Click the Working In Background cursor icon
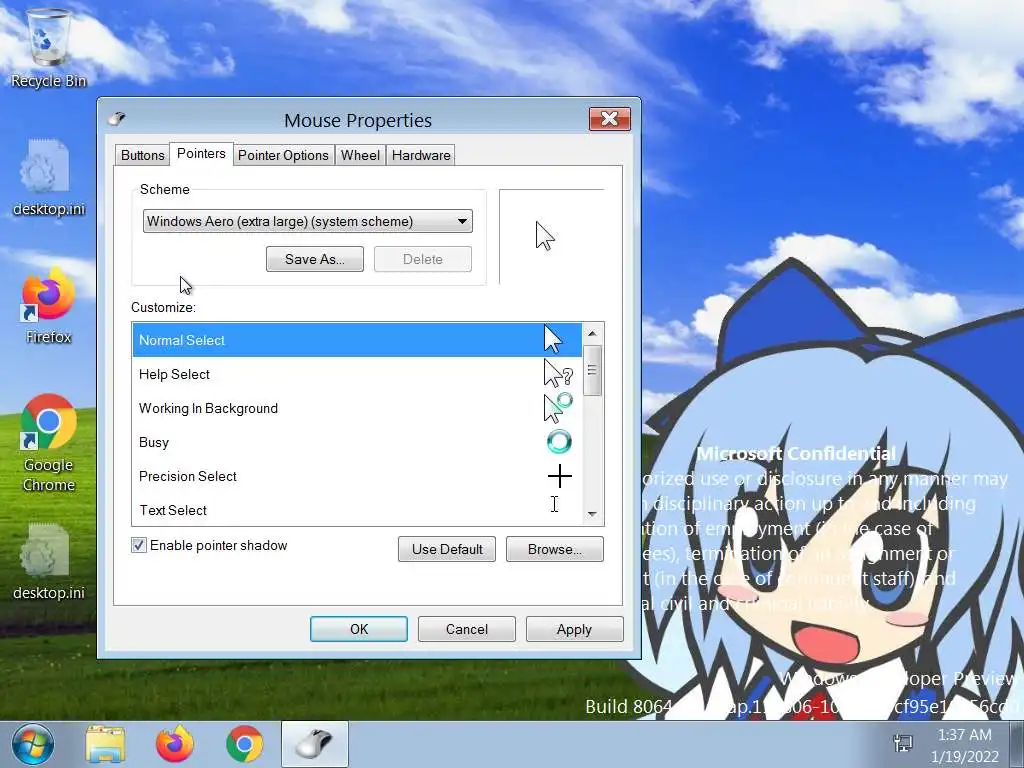This screenshot has width=1024, height=768. click(558, 408)
